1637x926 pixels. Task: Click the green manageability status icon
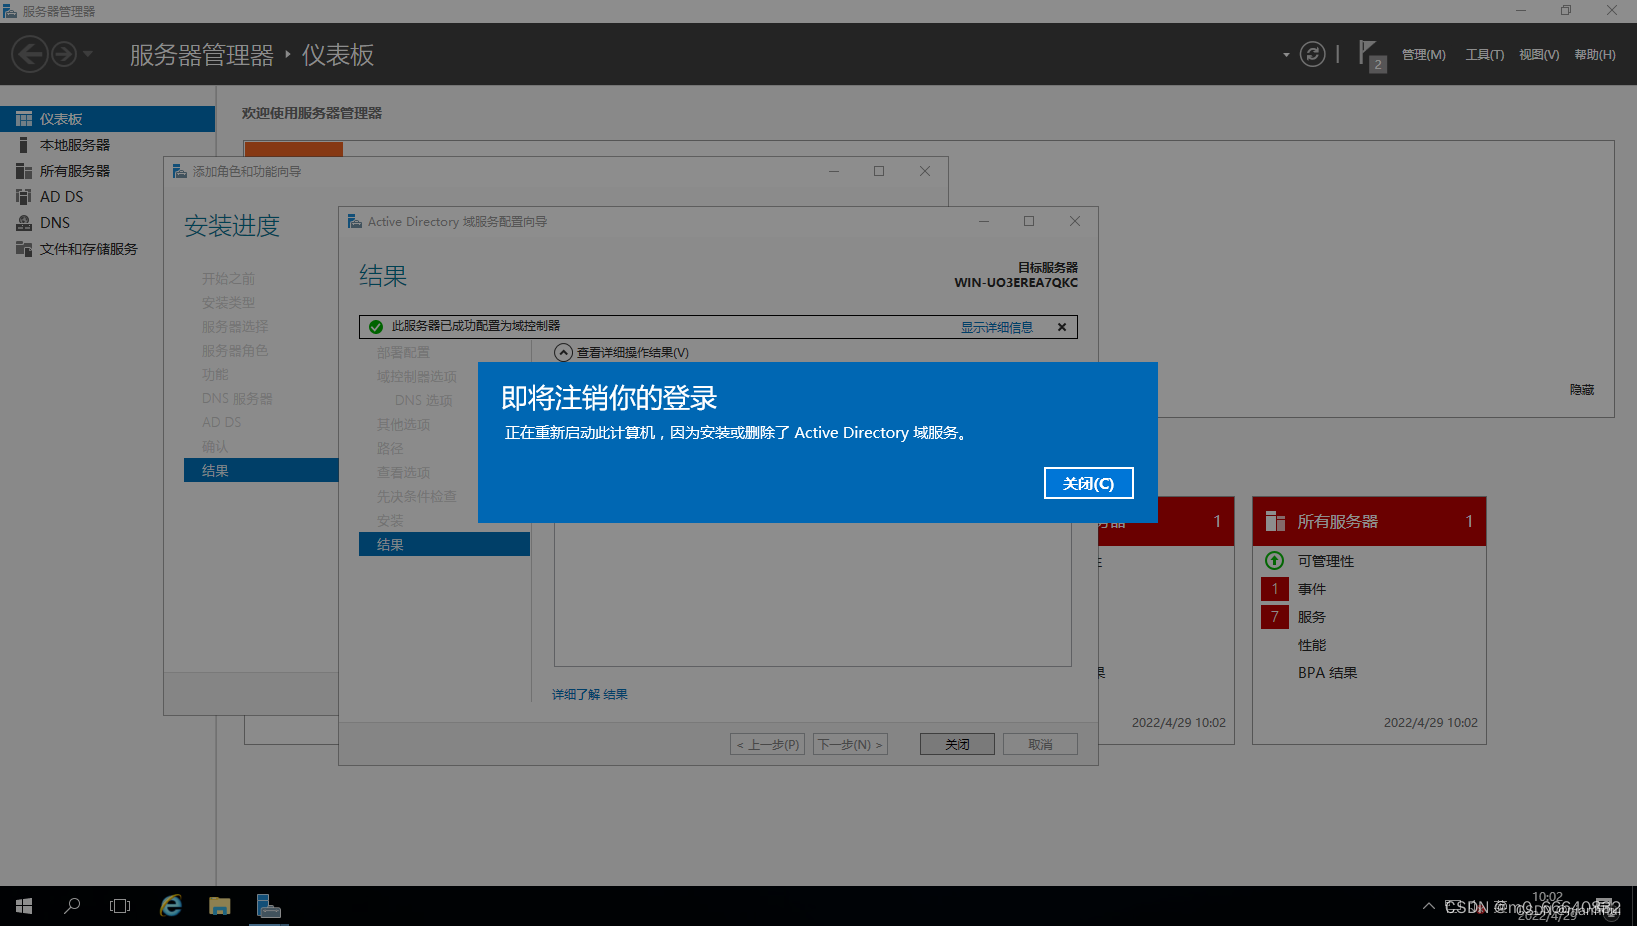(1274, 560)
